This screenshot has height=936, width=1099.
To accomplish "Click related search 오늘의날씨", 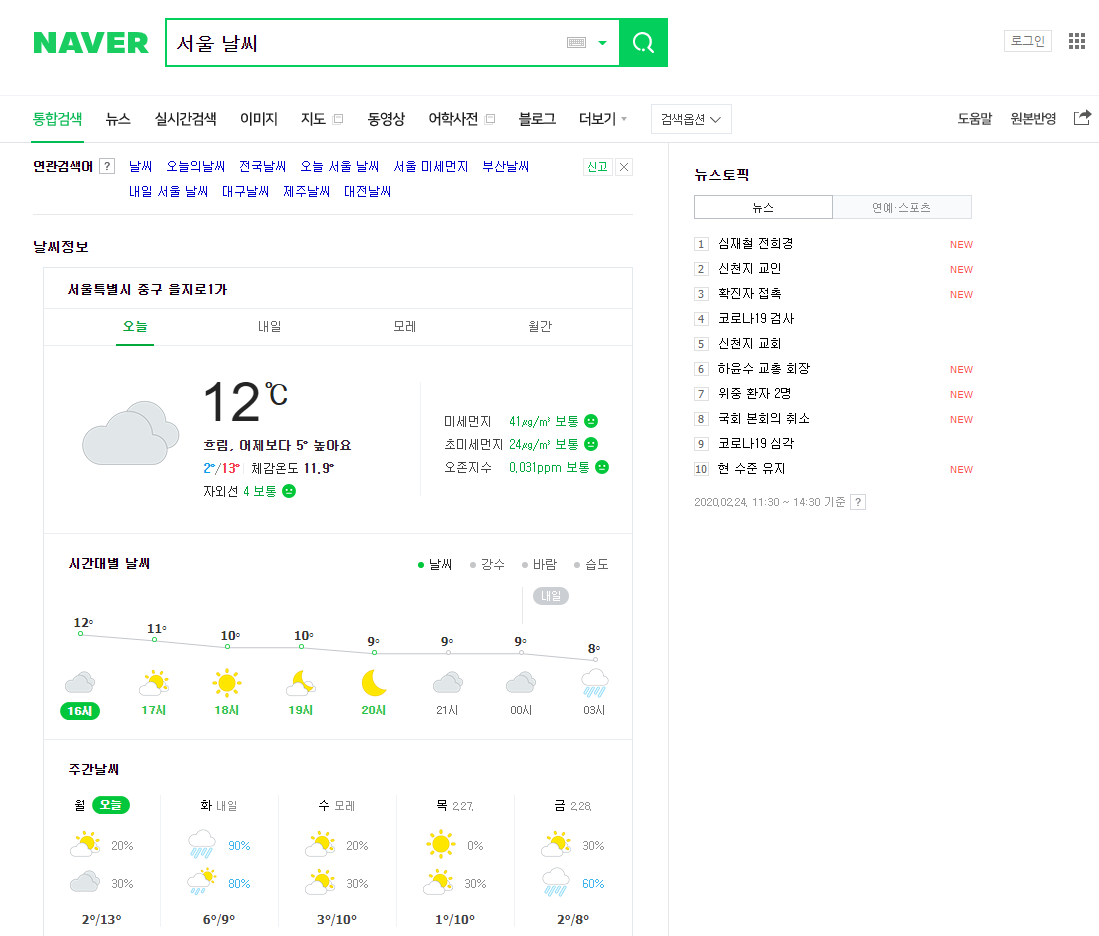I will click(196, 166).
